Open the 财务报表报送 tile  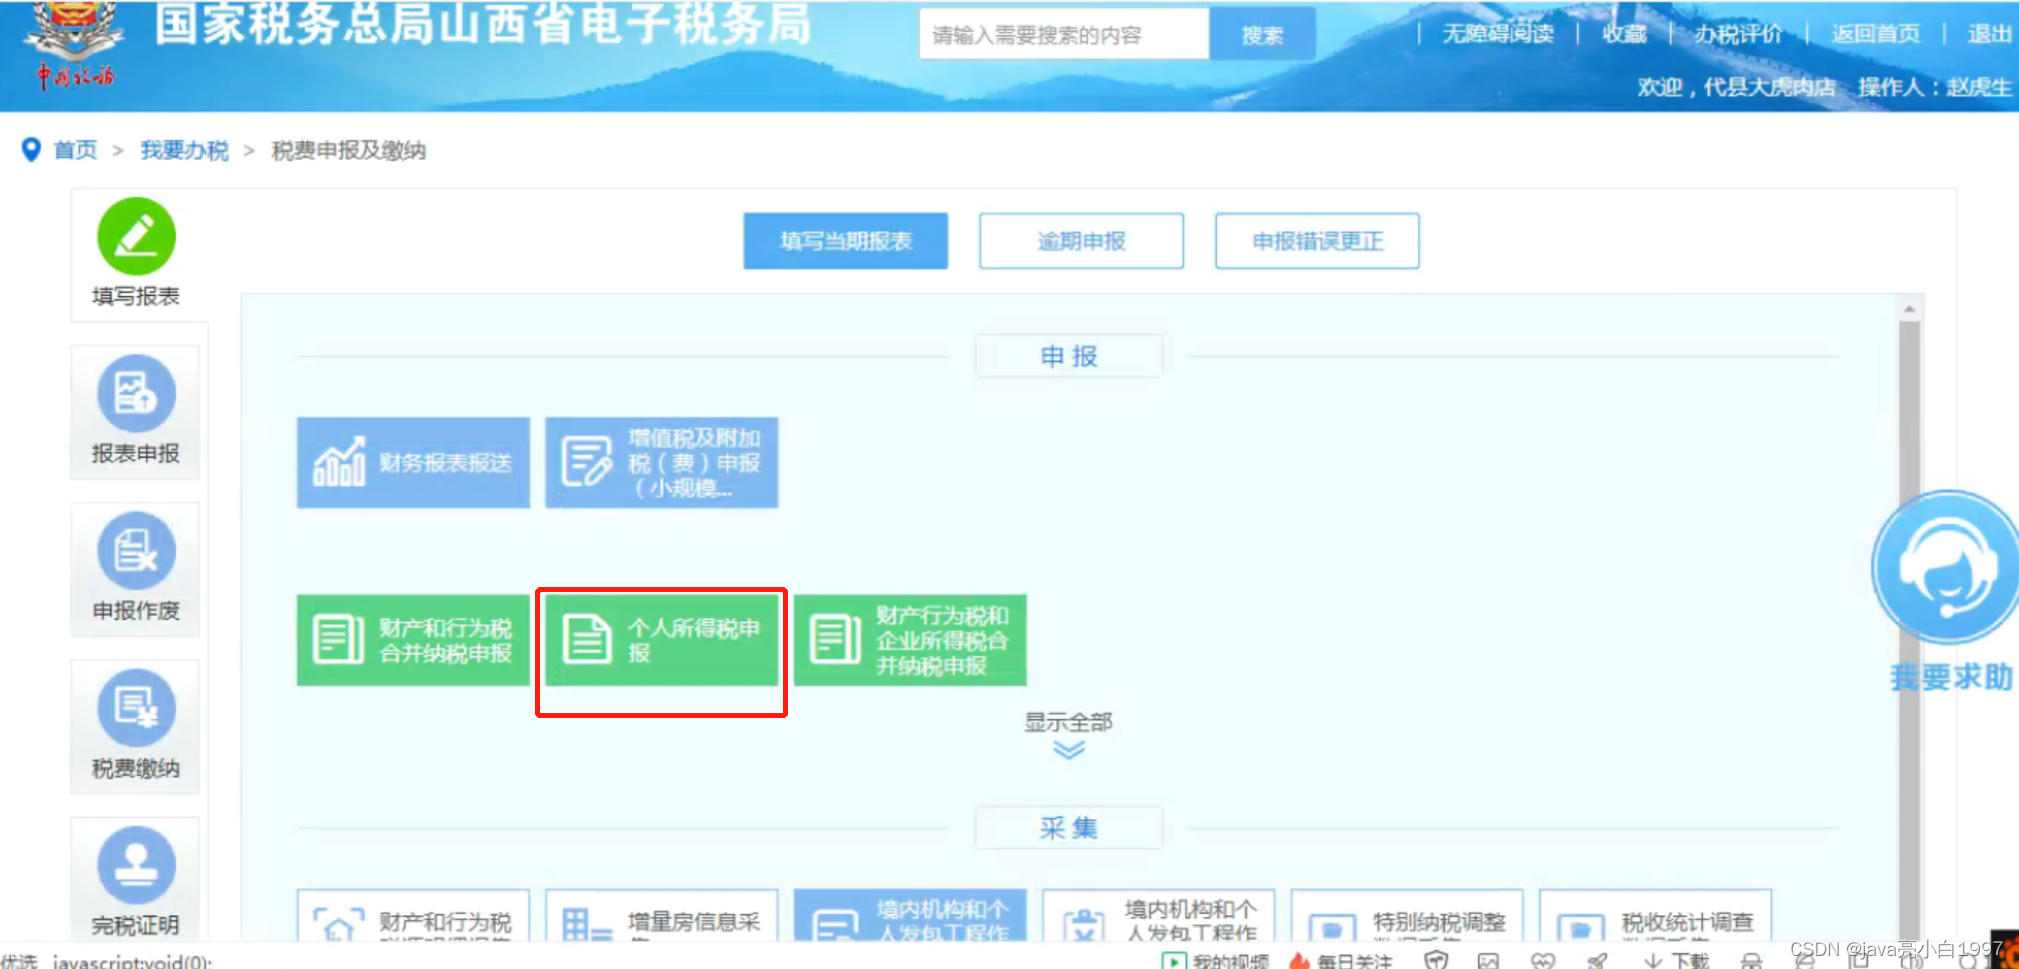412,462
